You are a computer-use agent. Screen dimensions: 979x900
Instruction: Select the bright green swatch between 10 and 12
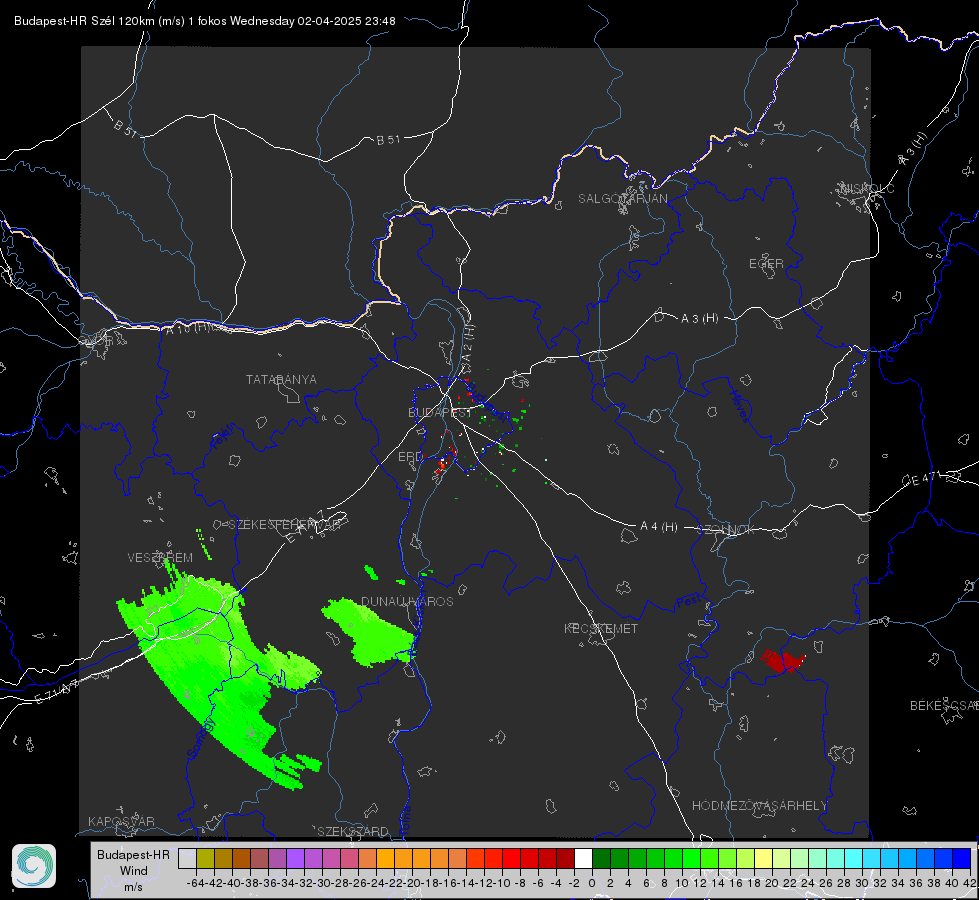click(691, 858)
